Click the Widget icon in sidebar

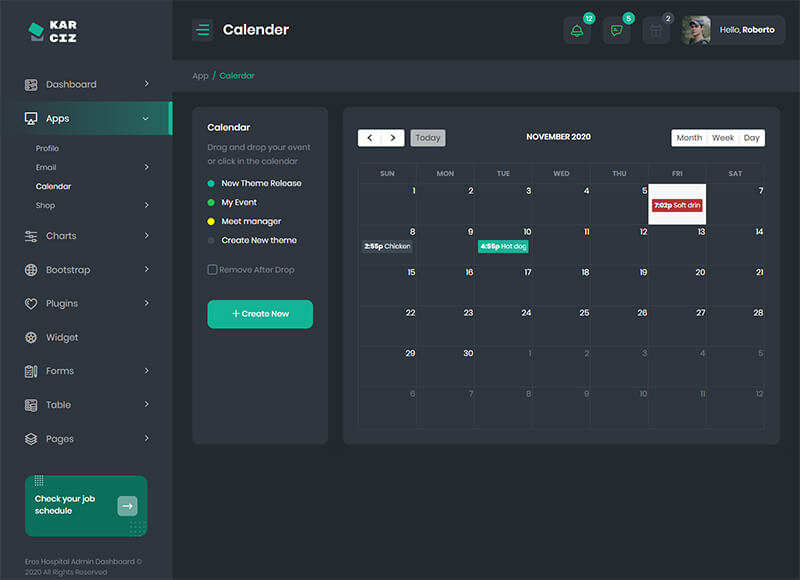pos(31,338)
